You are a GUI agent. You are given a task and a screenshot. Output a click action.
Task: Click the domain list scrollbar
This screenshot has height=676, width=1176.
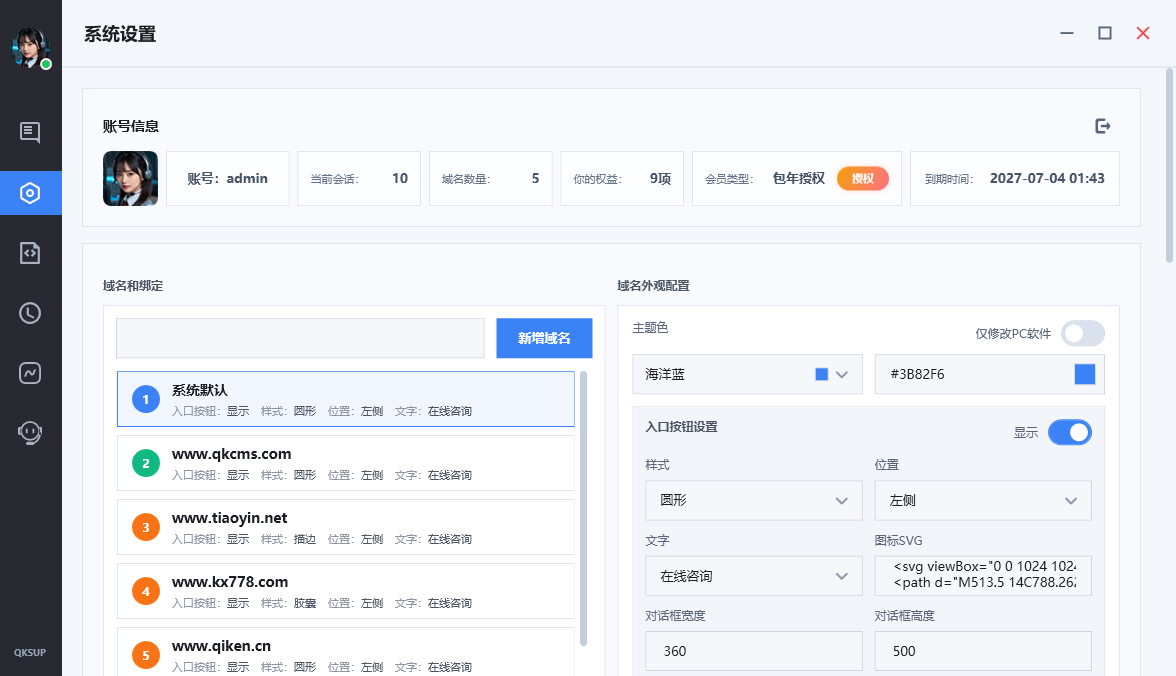(x=584, y=508)
